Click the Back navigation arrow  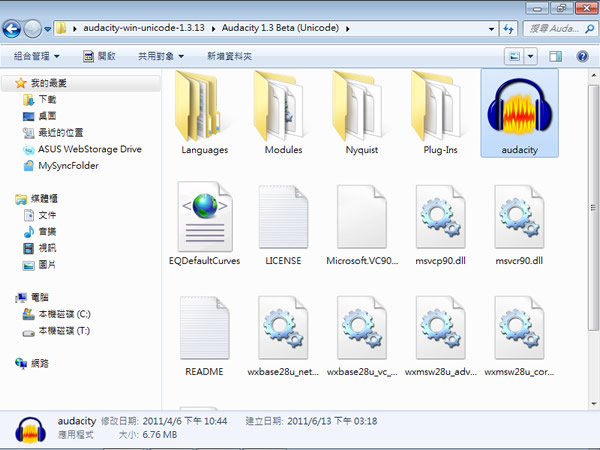pos(12,29)
